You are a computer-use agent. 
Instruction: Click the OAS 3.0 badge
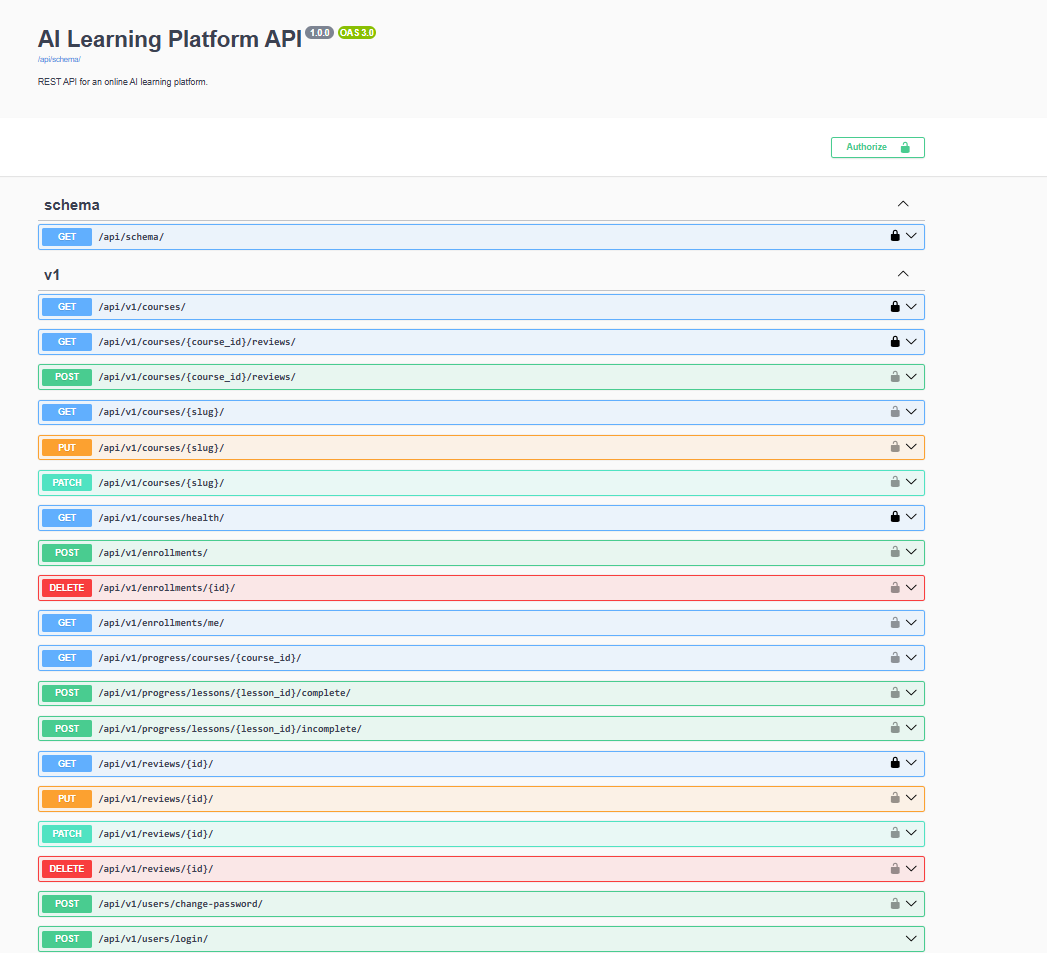tap(357, 33)
